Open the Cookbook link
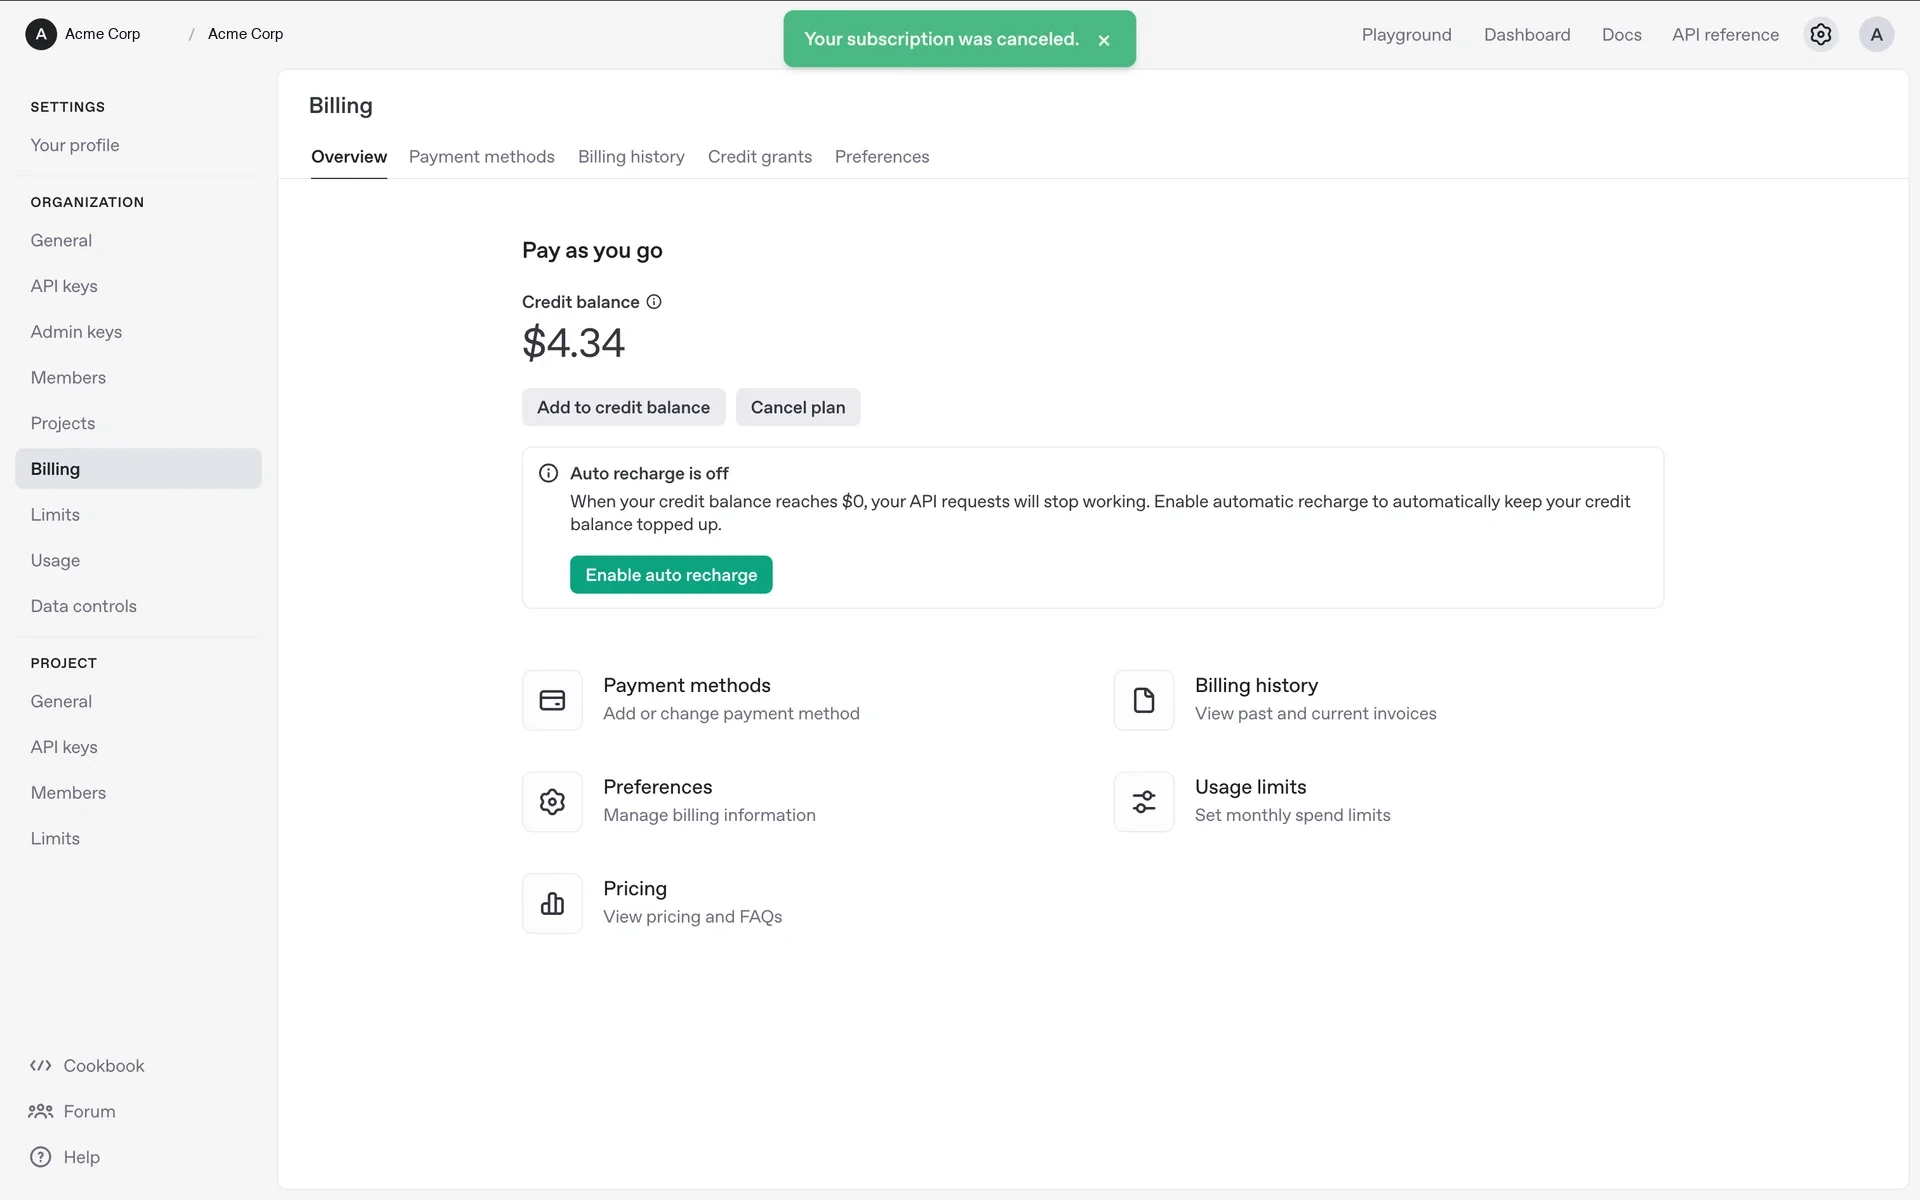Image resolution: width=1920 pixels, height=1200 pixels. pyautogui.click(x=104, y=1066)
